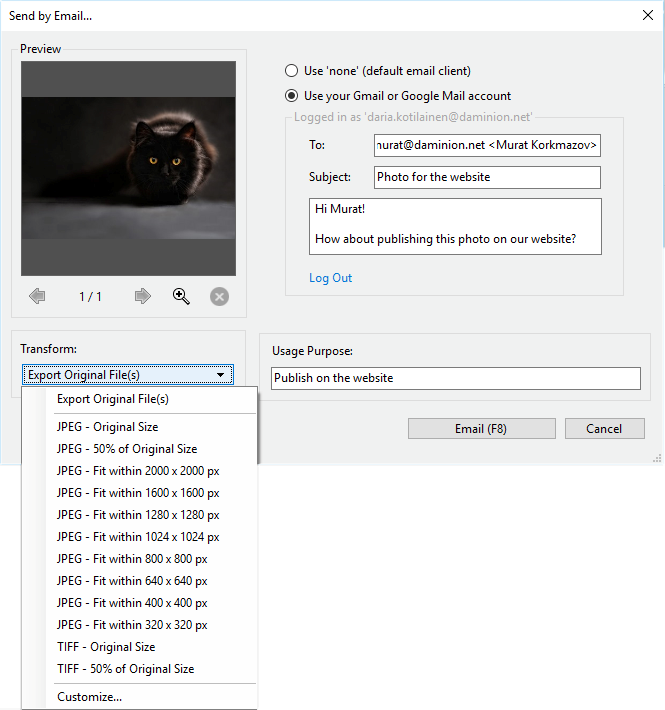Click the Log Out link
This screenshot has height=710, width=665.
[330, 278]
